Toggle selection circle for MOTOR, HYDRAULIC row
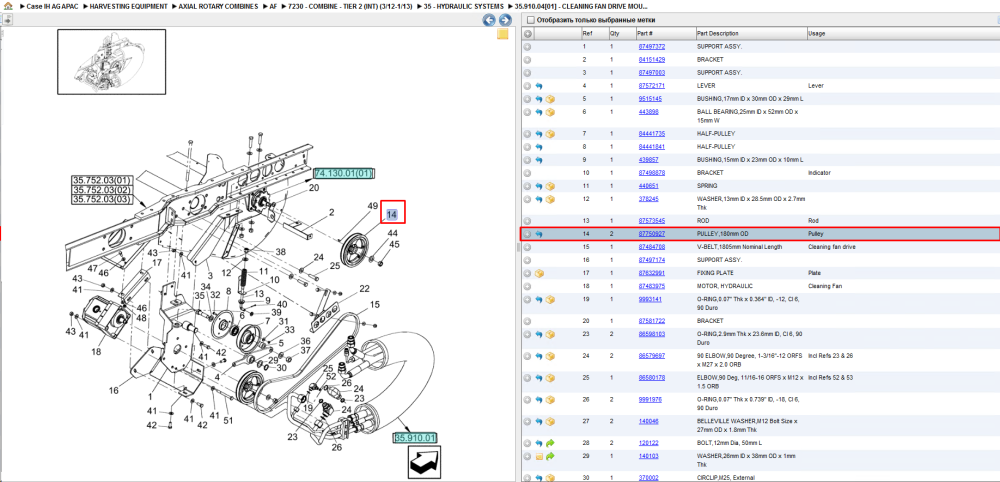The height and width of the screenshot is (482, 1000). click(x=527, y=286)
